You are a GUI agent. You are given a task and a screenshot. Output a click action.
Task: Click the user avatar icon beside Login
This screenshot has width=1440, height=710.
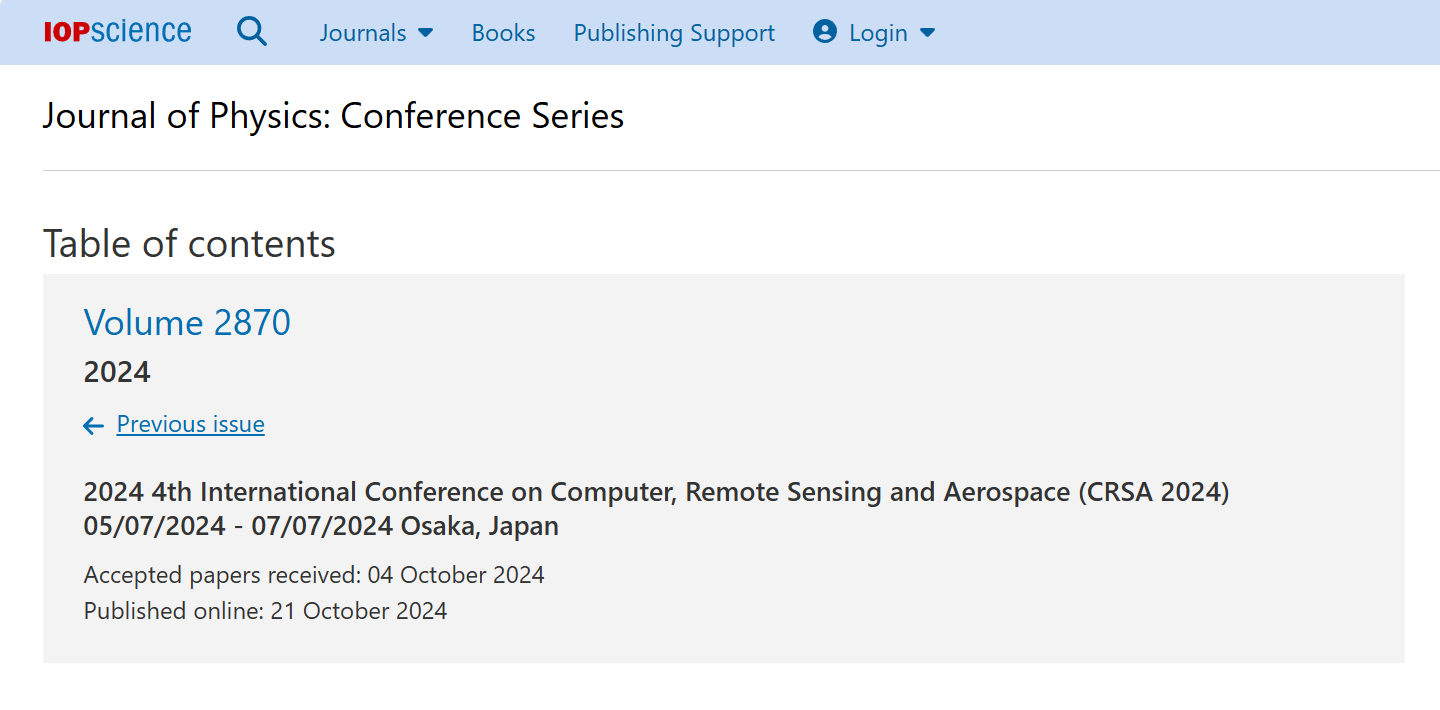coord(825,32)
